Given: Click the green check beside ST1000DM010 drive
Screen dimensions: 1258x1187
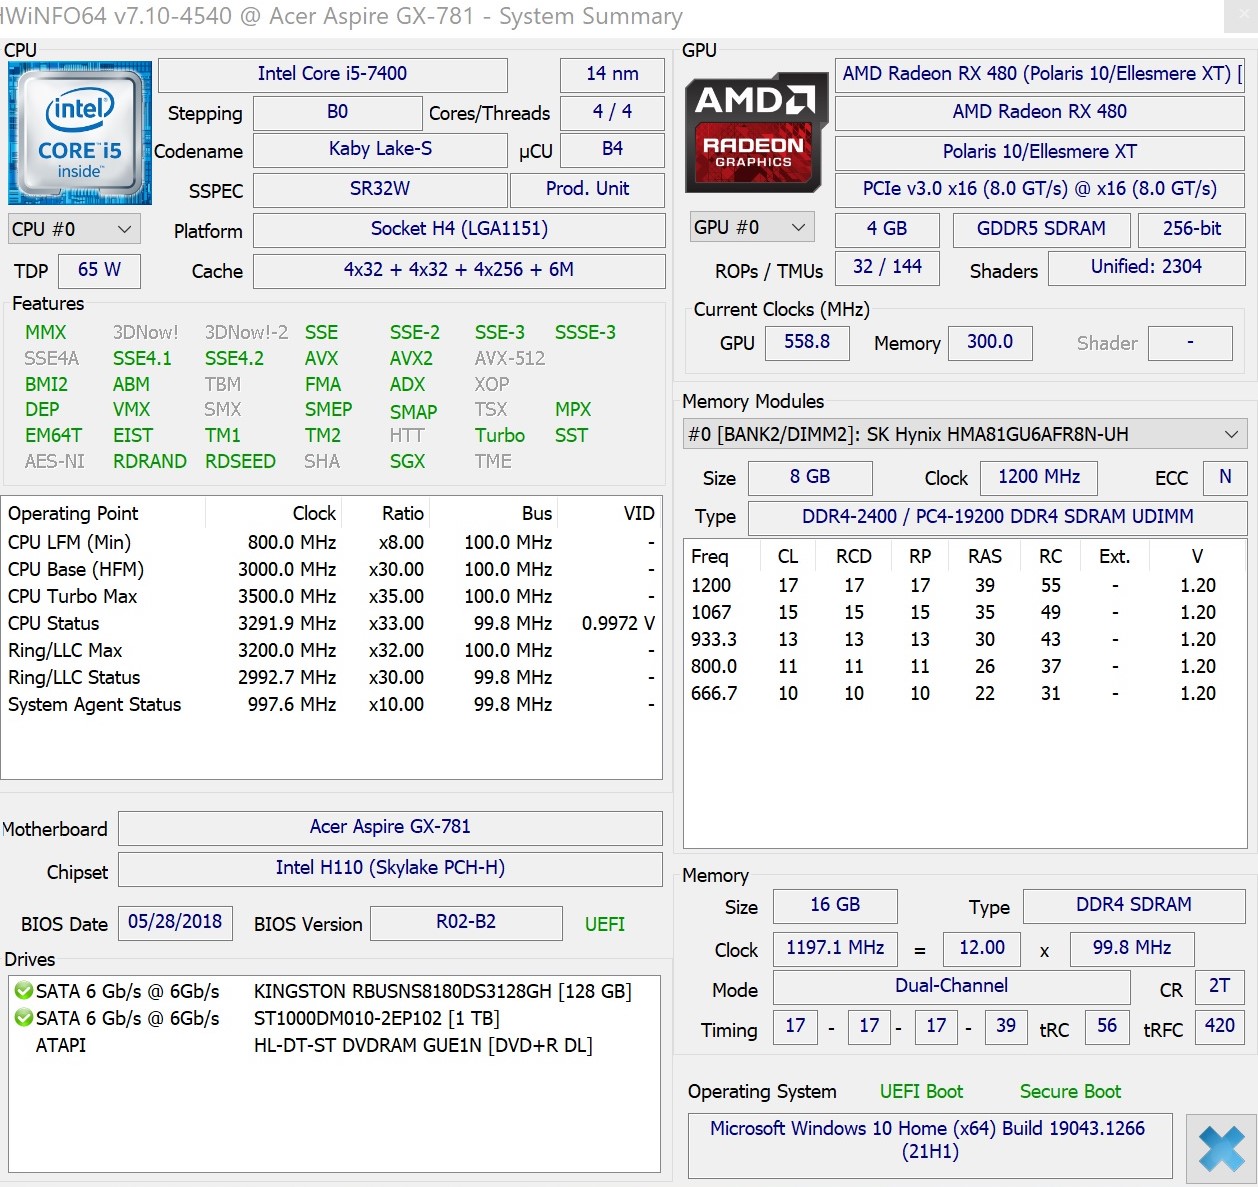Looking at the screenshot, I should pos(24,1018).
